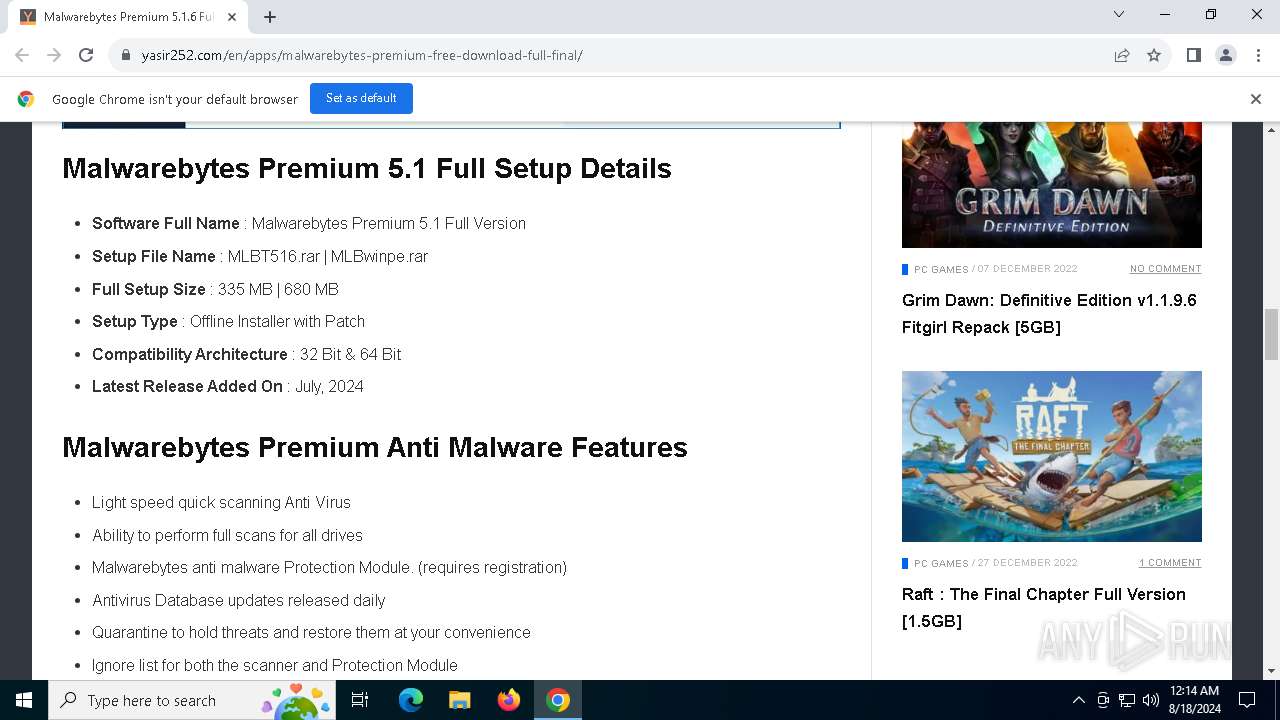Select the Full Setup Size line
The image size is (1280, 720).
coord(215,289)
